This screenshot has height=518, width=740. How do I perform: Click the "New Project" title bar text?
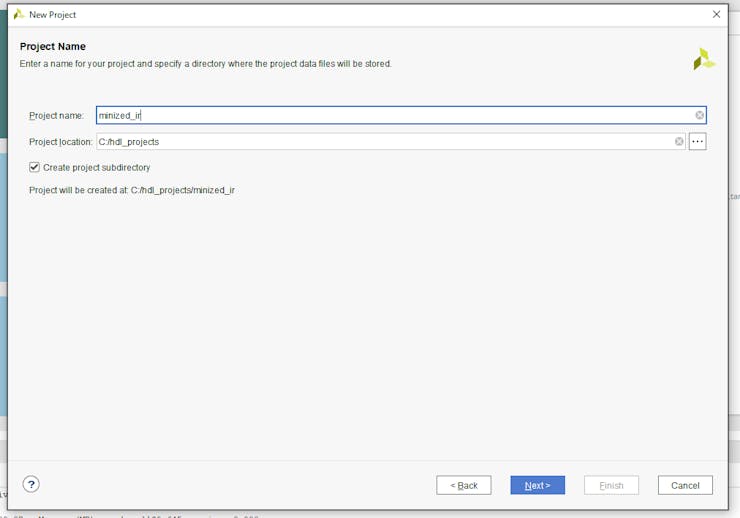pos(52,15)
